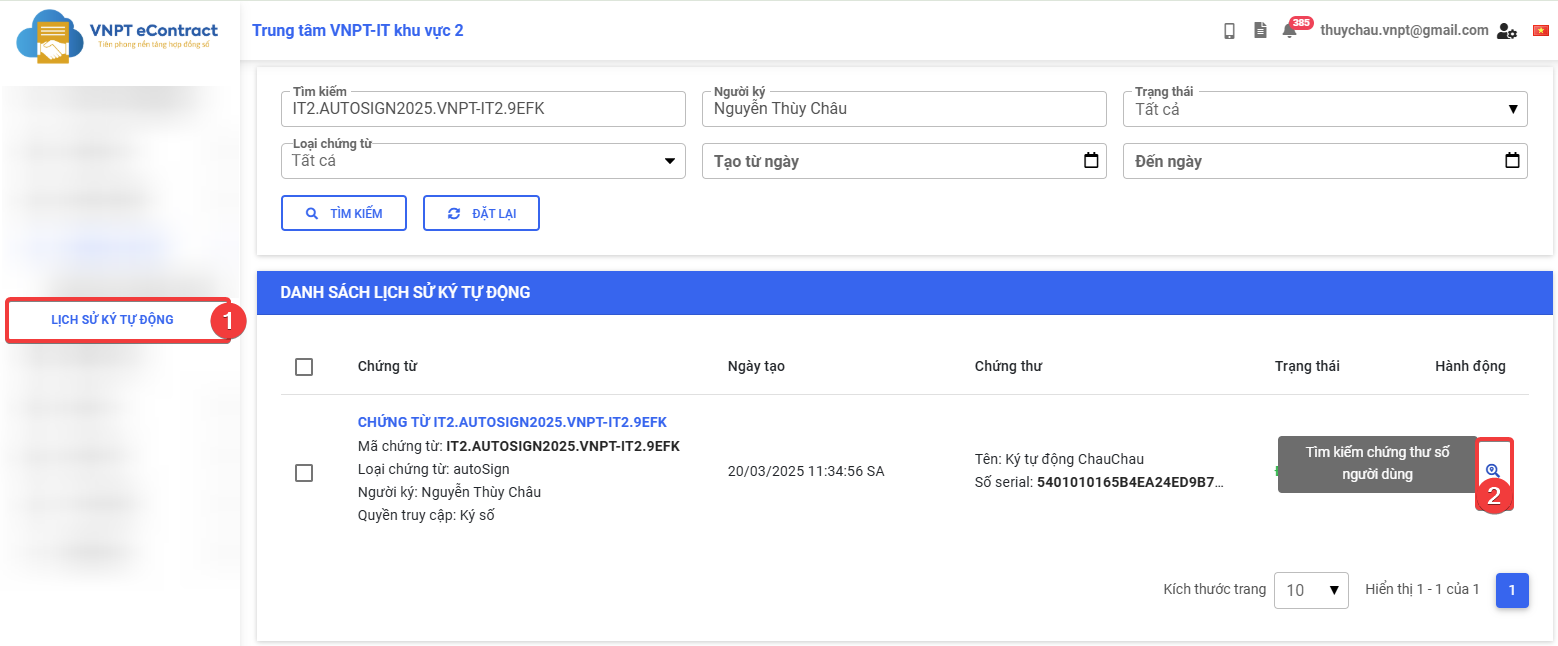Open calendar icon in Tạo từ ngày field
The image size is (1558, 646).
click(x=1091, y=160)
